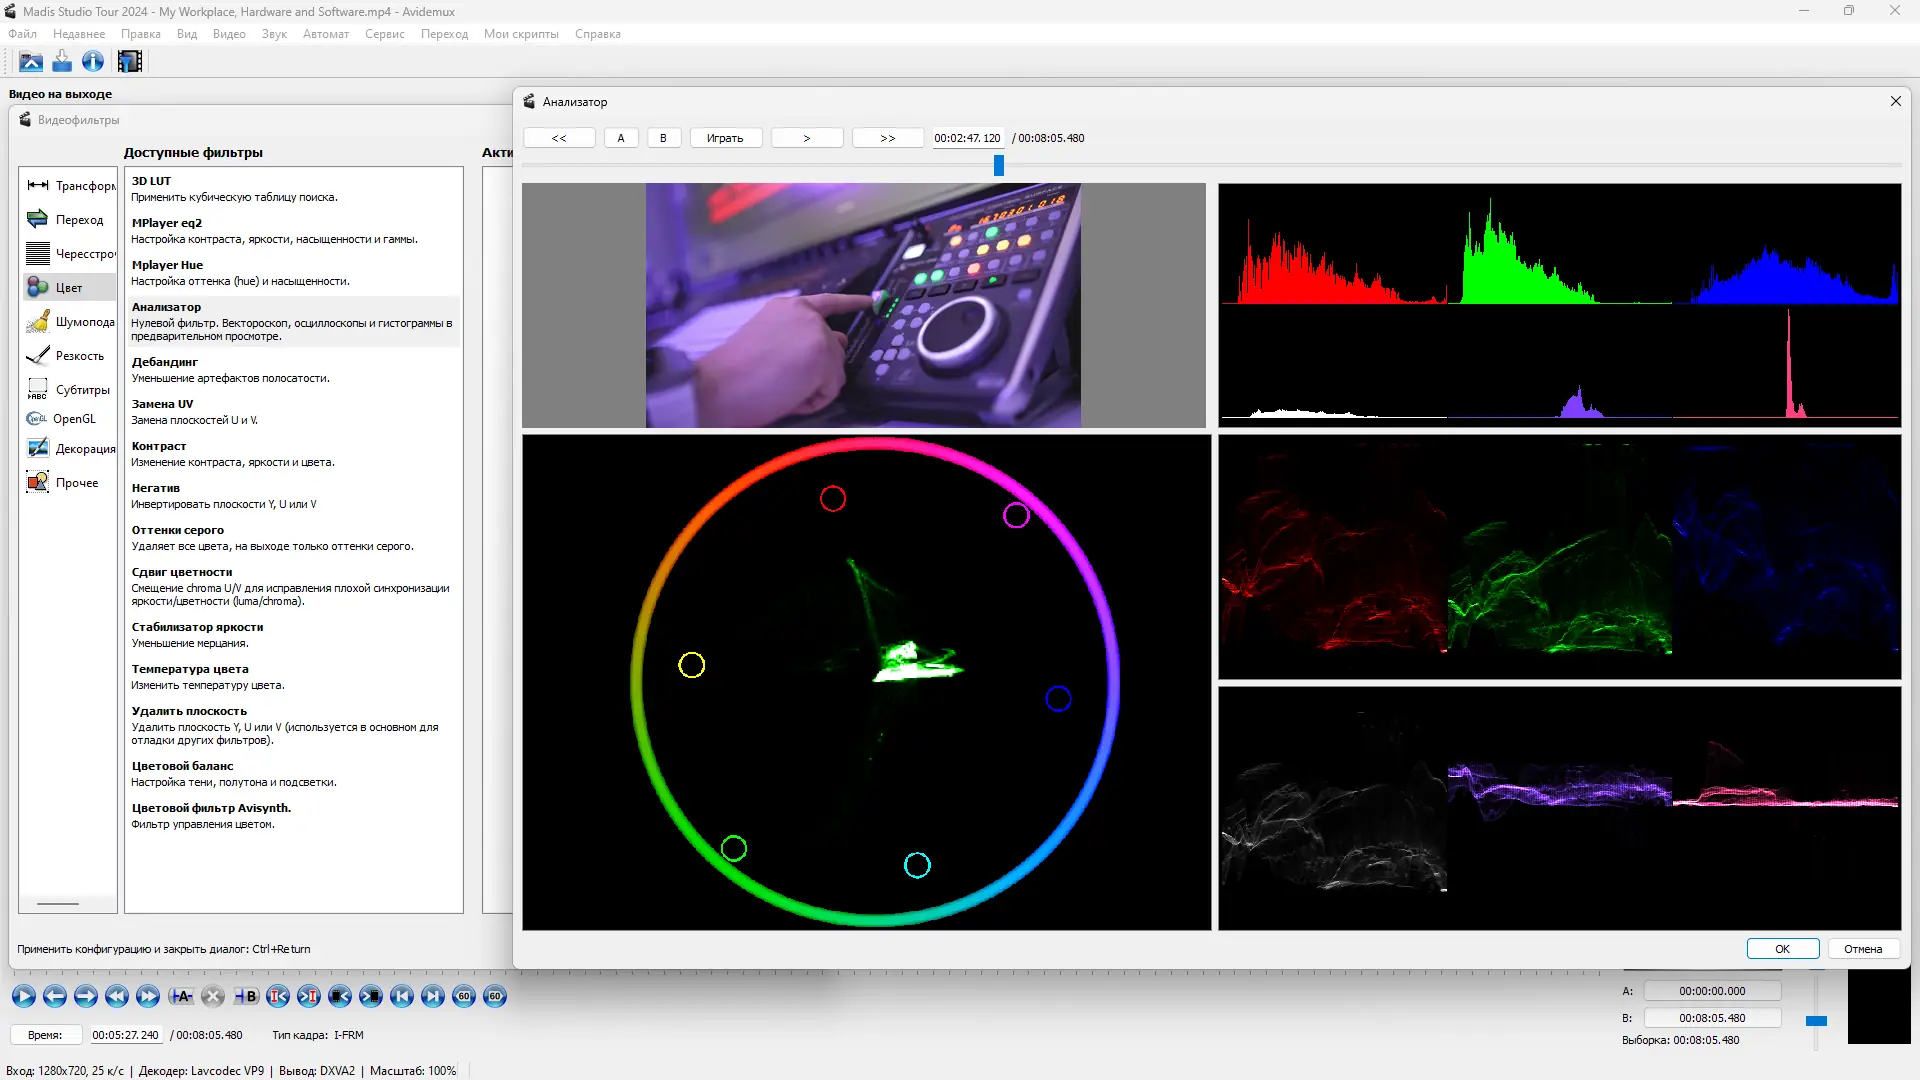Open the Видео menu
Screen dimensions: 1920x1080
coord(229,34)
